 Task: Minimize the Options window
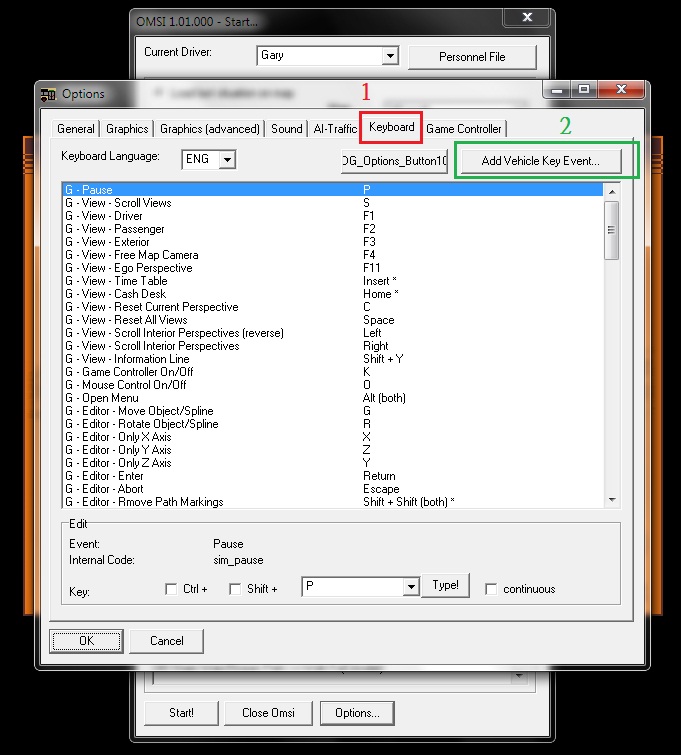[x=557, y=90]
